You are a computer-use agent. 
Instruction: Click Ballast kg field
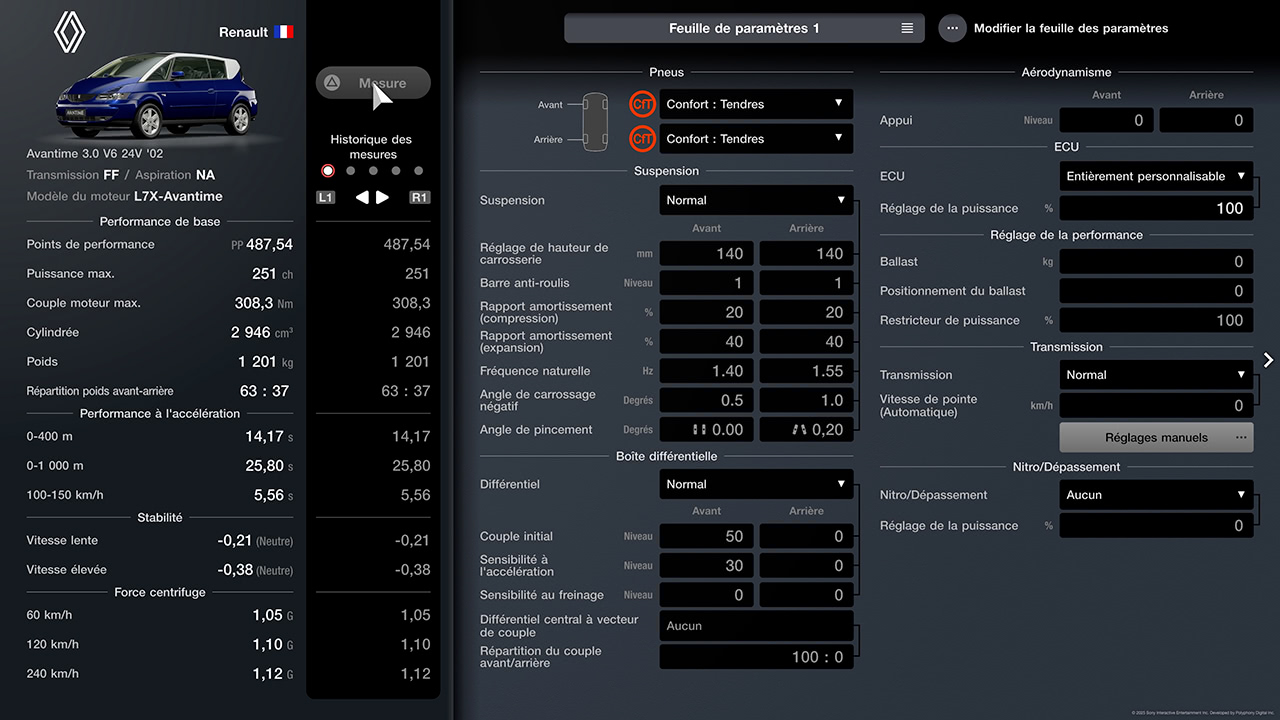(x=1156, y=262)
